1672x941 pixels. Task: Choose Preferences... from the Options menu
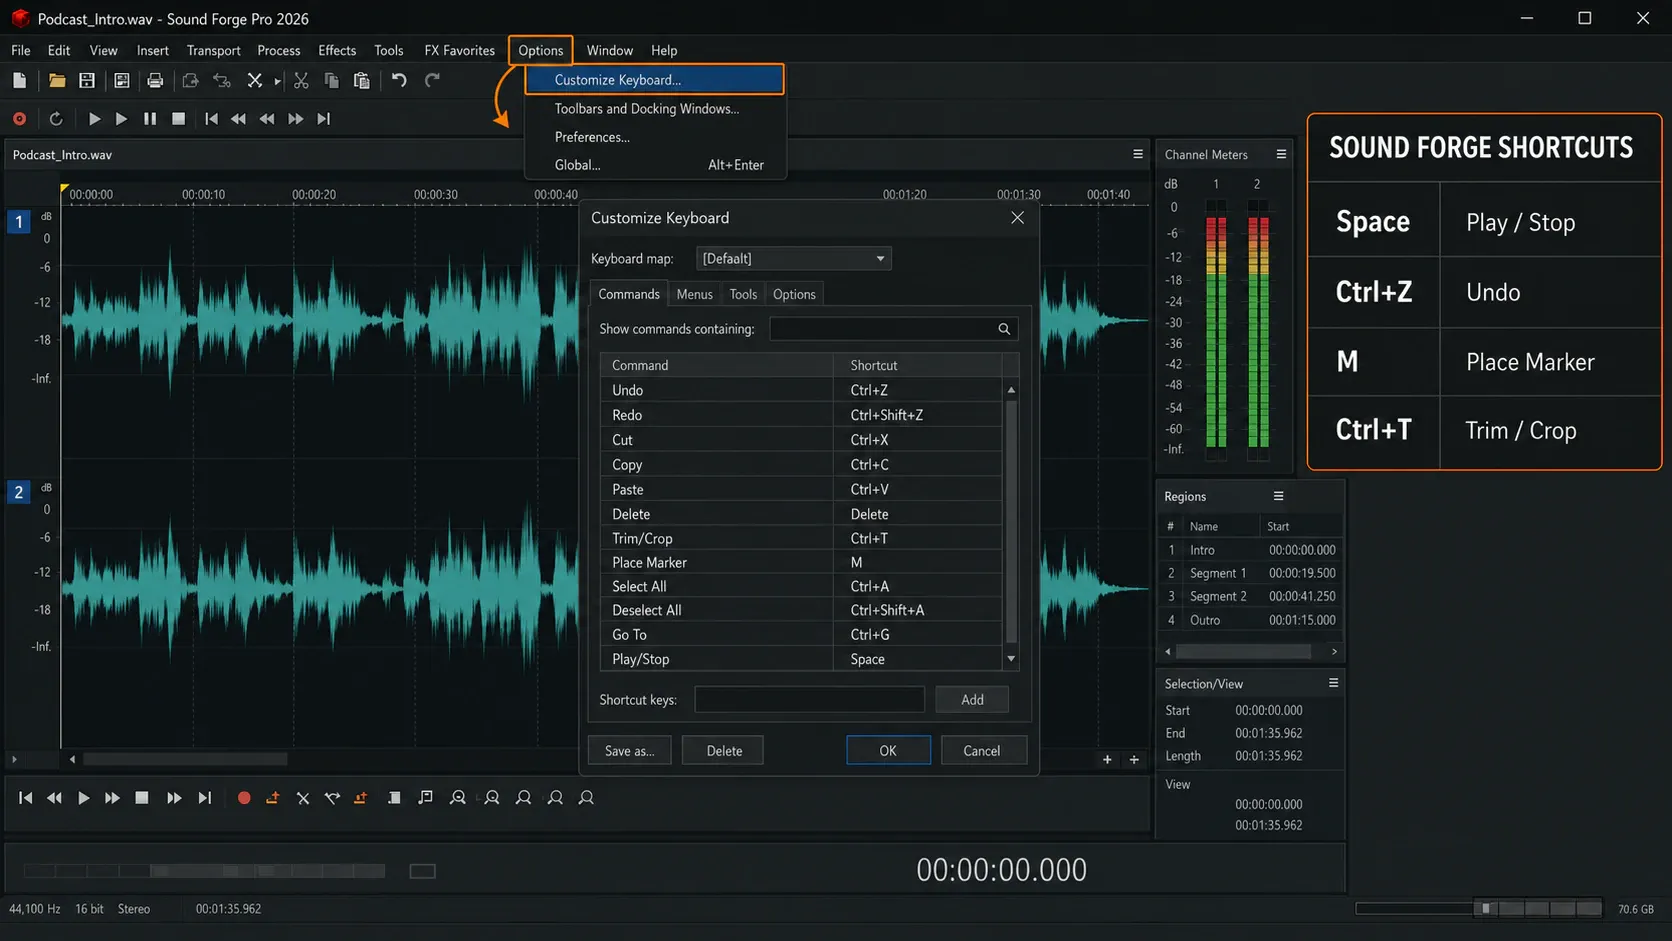(x=655, y=137)
